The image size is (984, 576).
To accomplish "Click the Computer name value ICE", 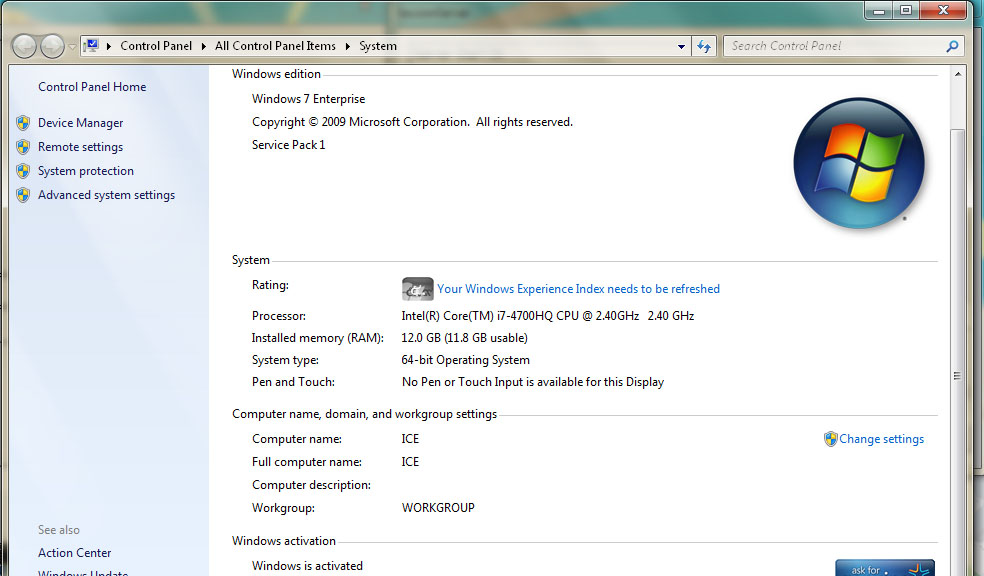I will click(410, 439).
